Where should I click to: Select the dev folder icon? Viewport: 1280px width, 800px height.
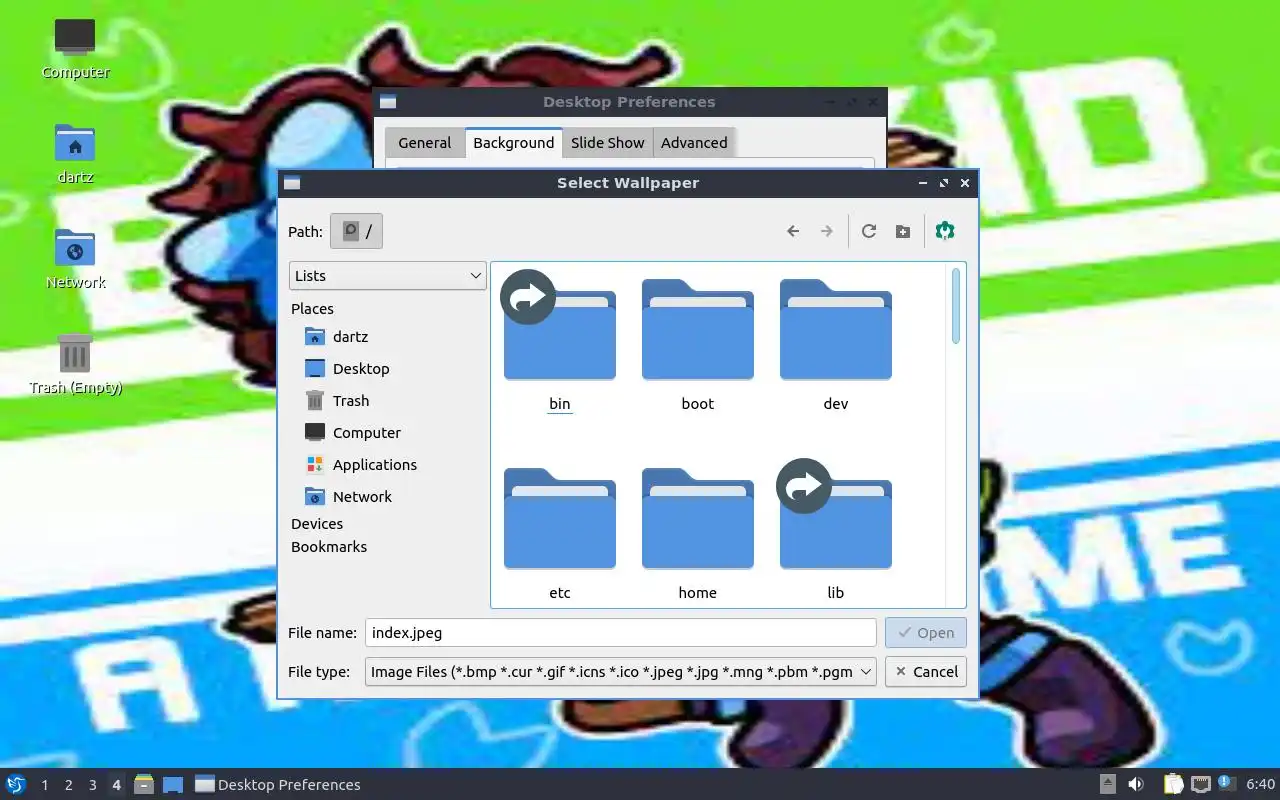(836, 330)
